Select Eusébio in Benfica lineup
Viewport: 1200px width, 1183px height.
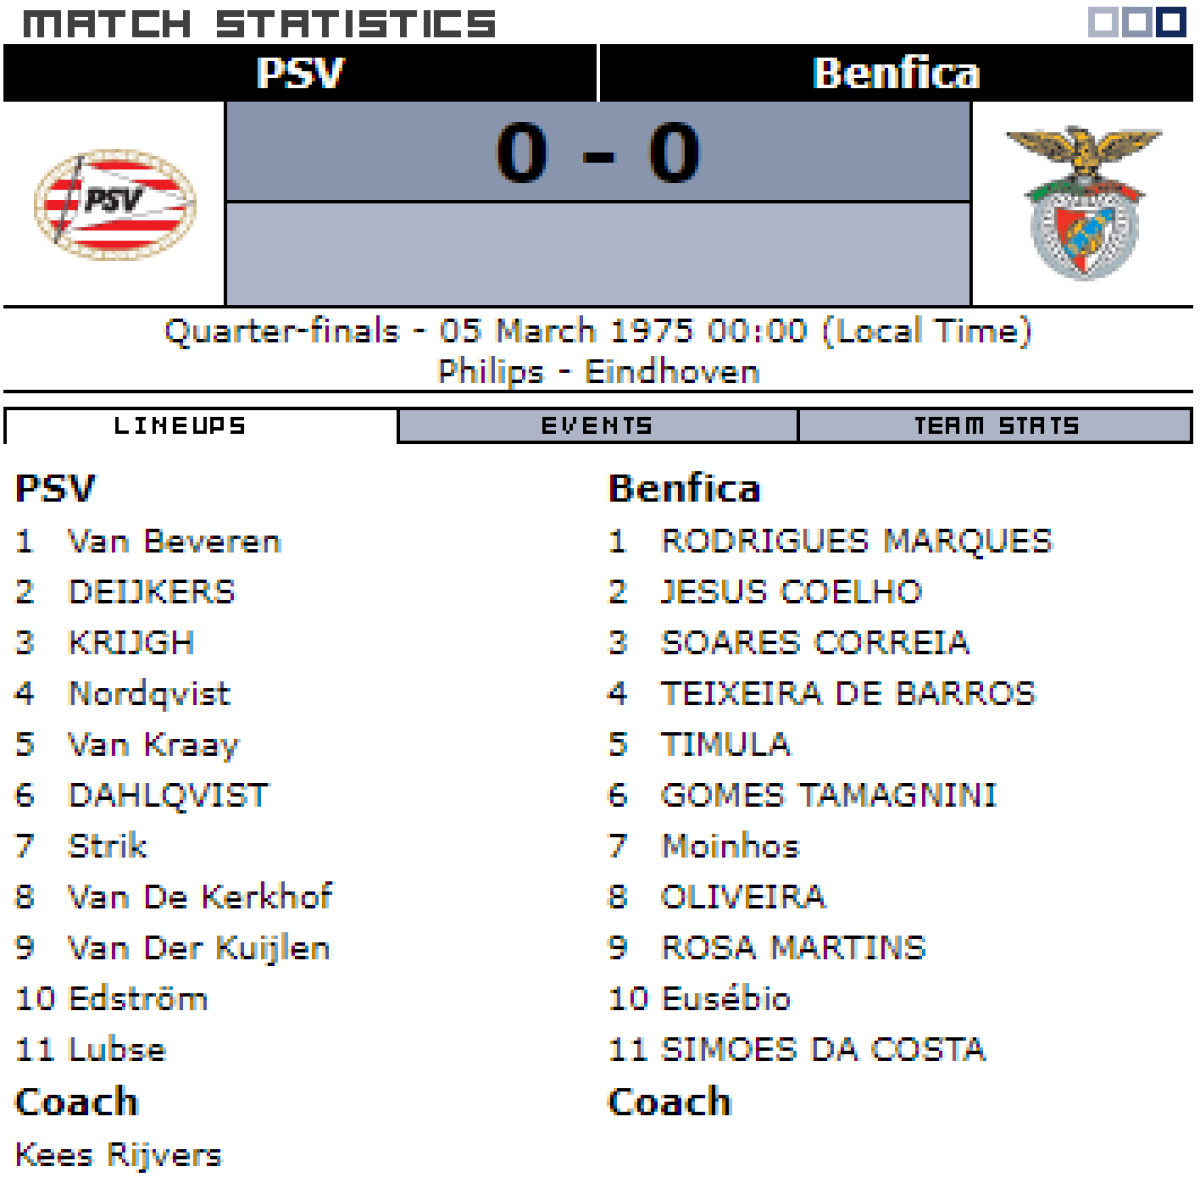(726, 998)
